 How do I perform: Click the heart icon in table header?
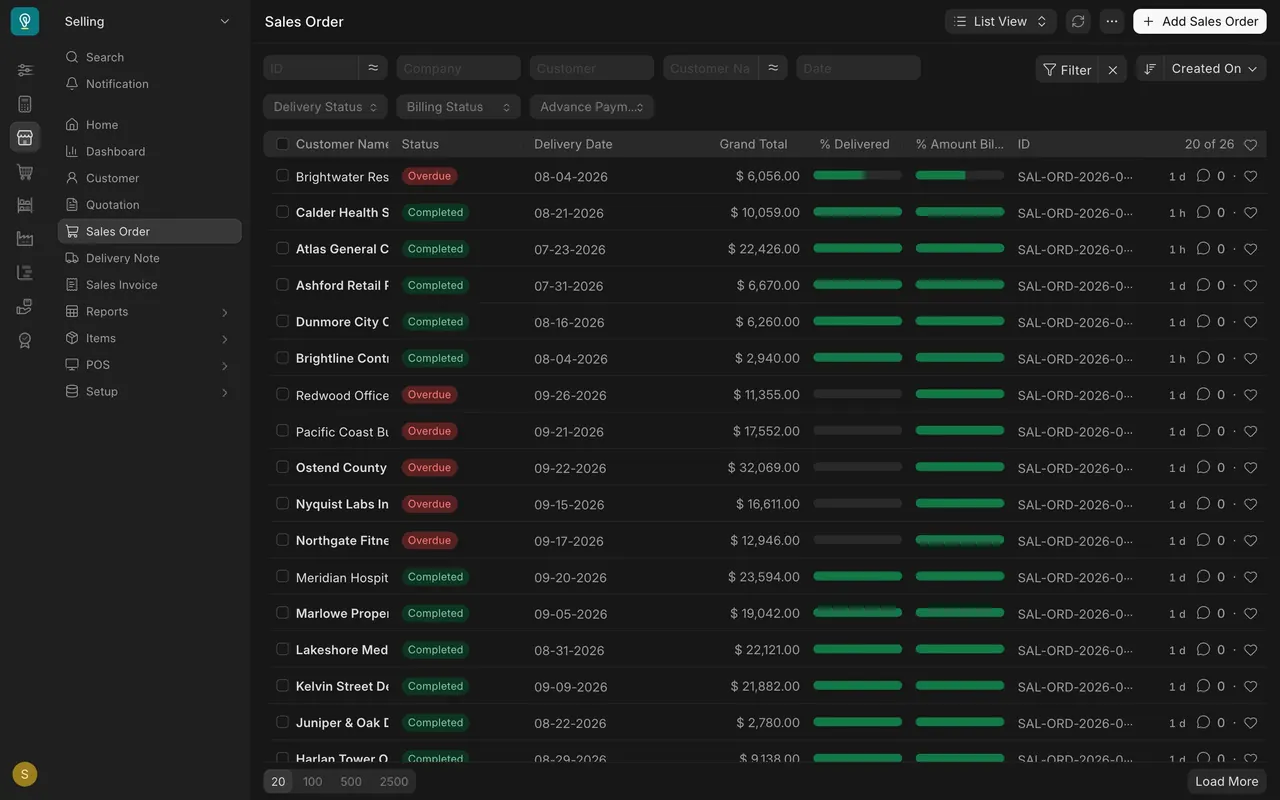click(1250, 145)
